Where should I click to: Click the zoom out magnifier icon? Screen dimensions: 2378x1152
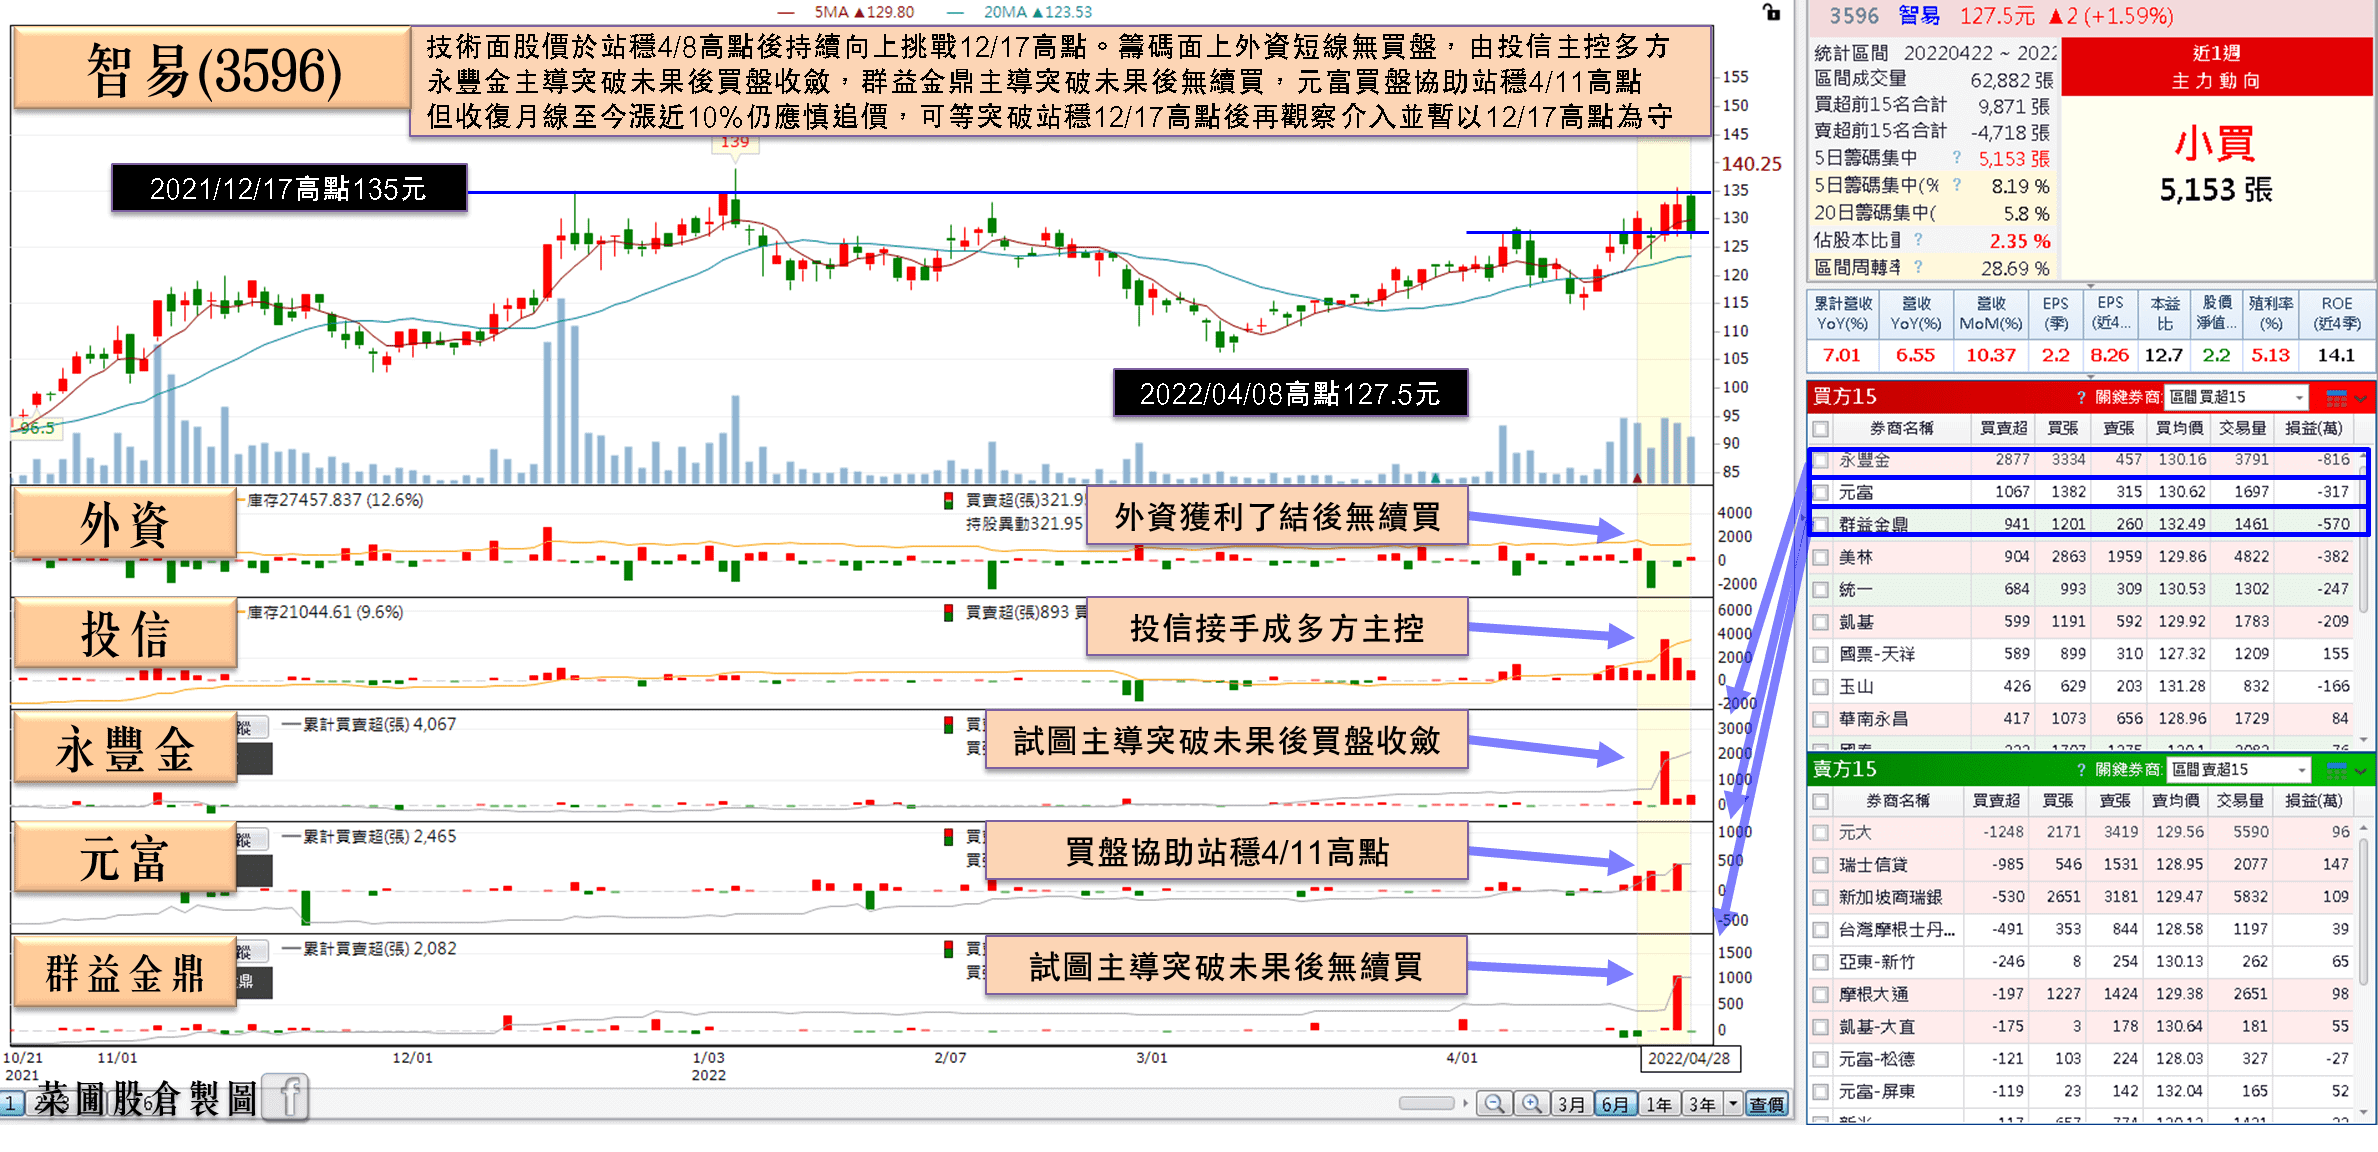pyautogui.click(x=1494, y=1104)
